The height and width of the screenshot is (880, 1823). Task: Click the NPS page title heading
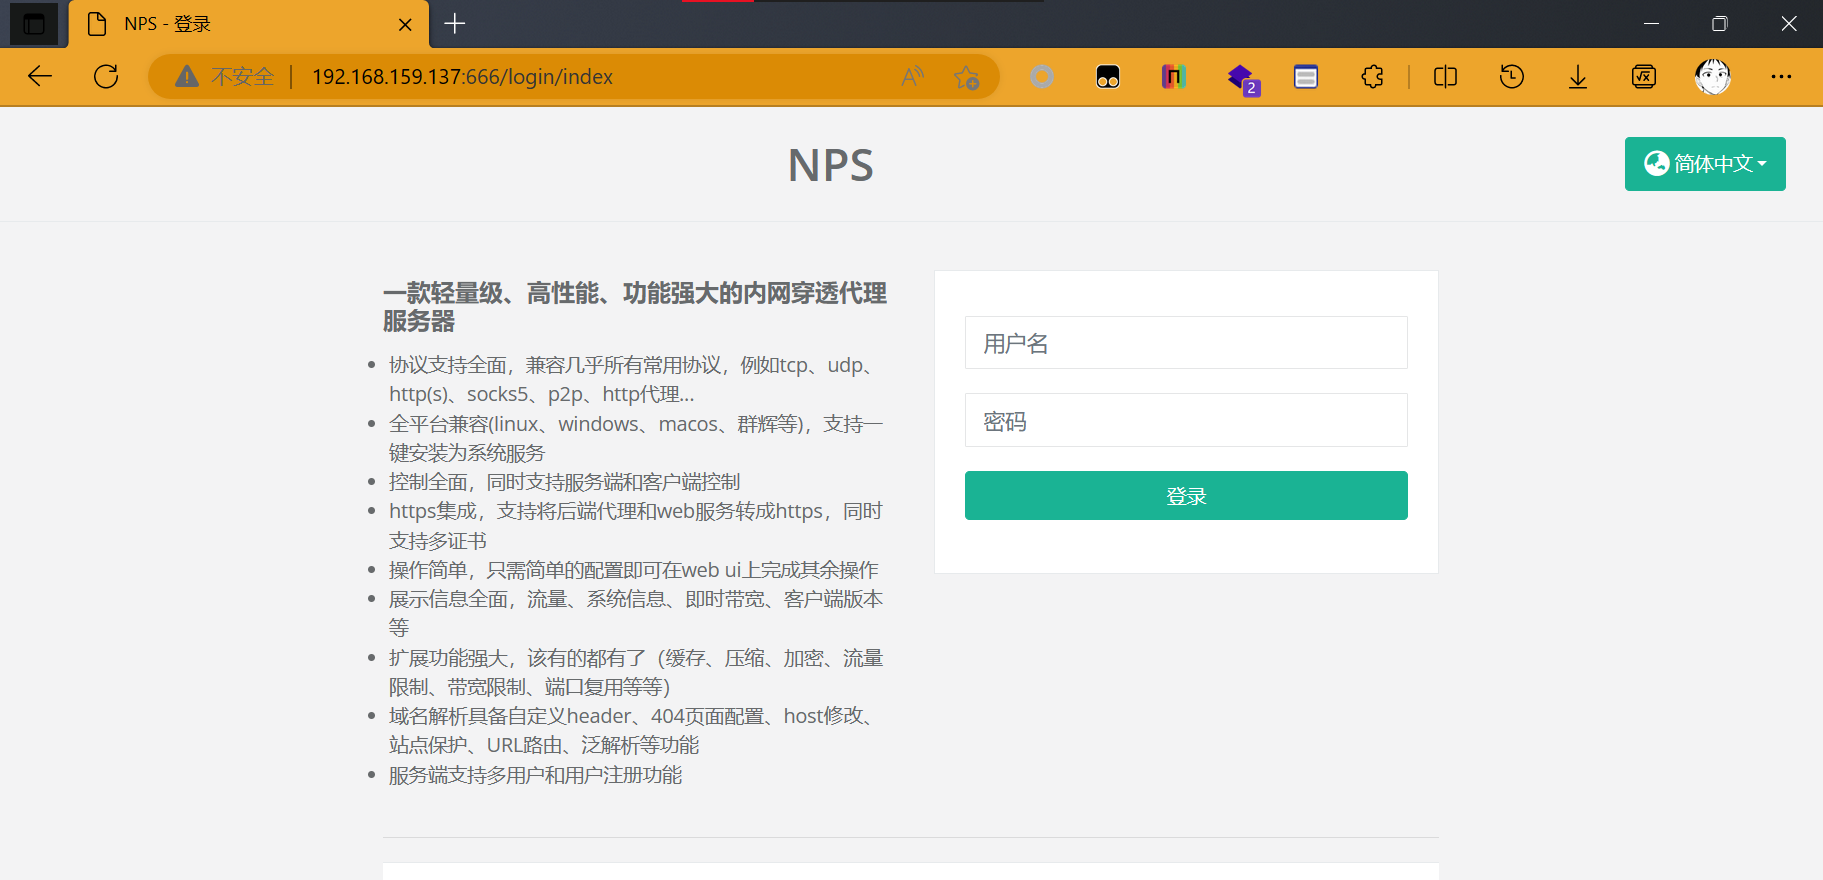point(831,165)
